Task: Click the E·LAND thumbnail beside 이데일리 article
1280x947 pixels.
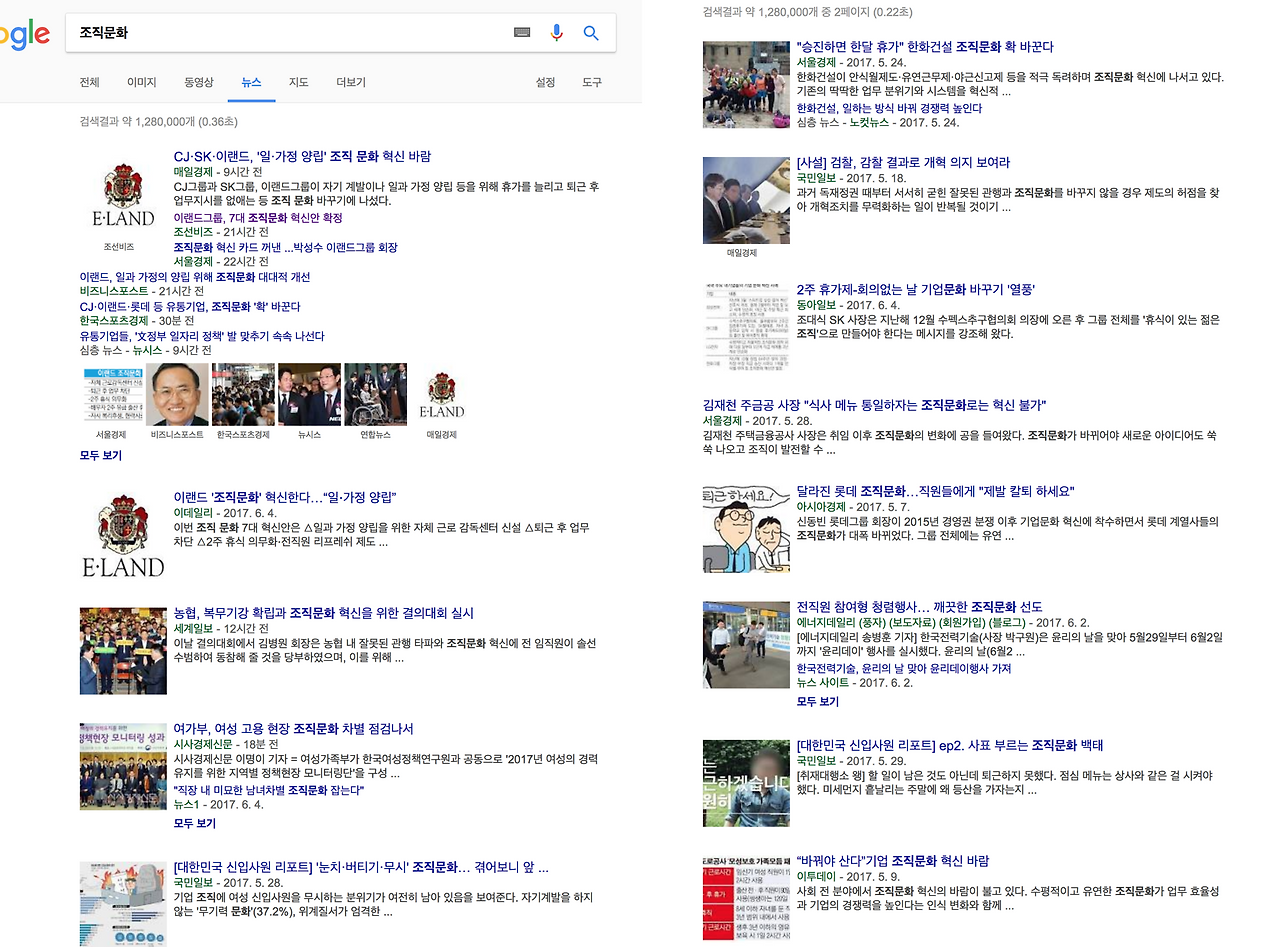Action: (123, 534)
